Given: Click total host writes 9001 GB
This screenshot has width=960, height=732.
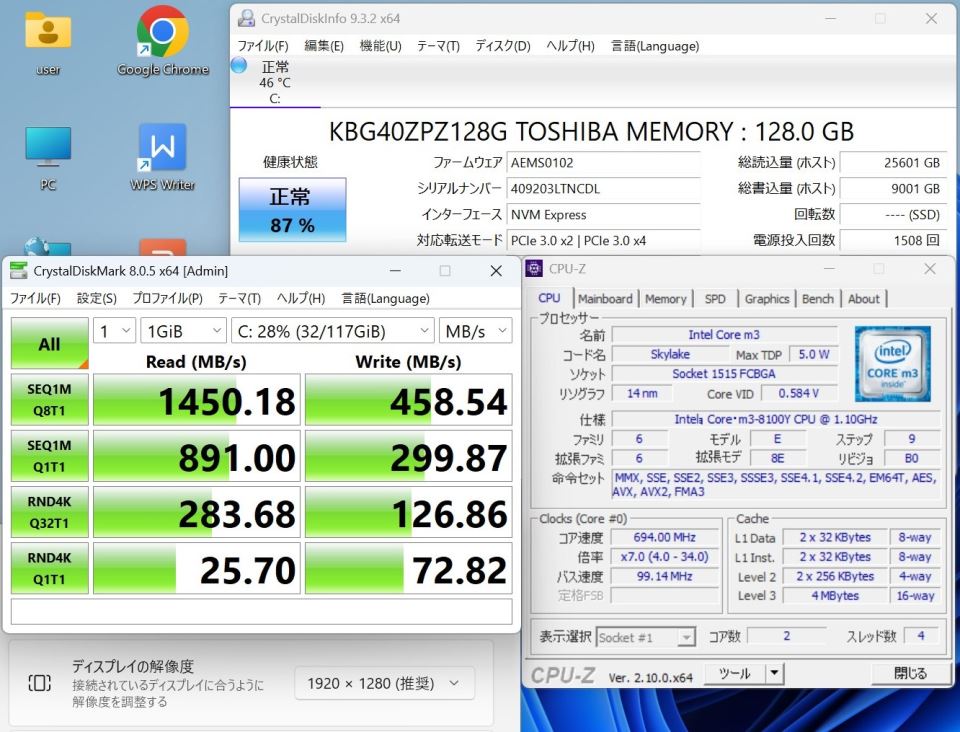Looking at the screenshot, I should point(893,189).
